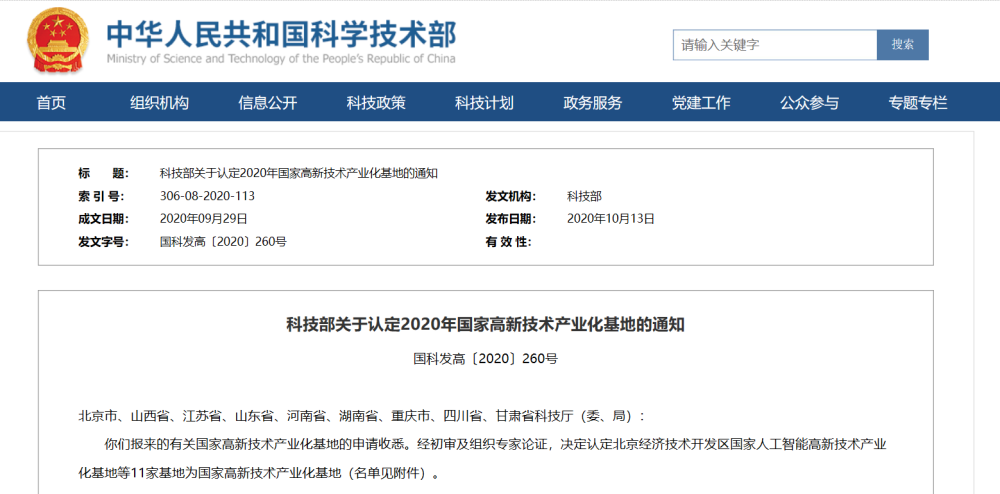
Task: Open the 公众参与 menu item
Action: (809, 102)
